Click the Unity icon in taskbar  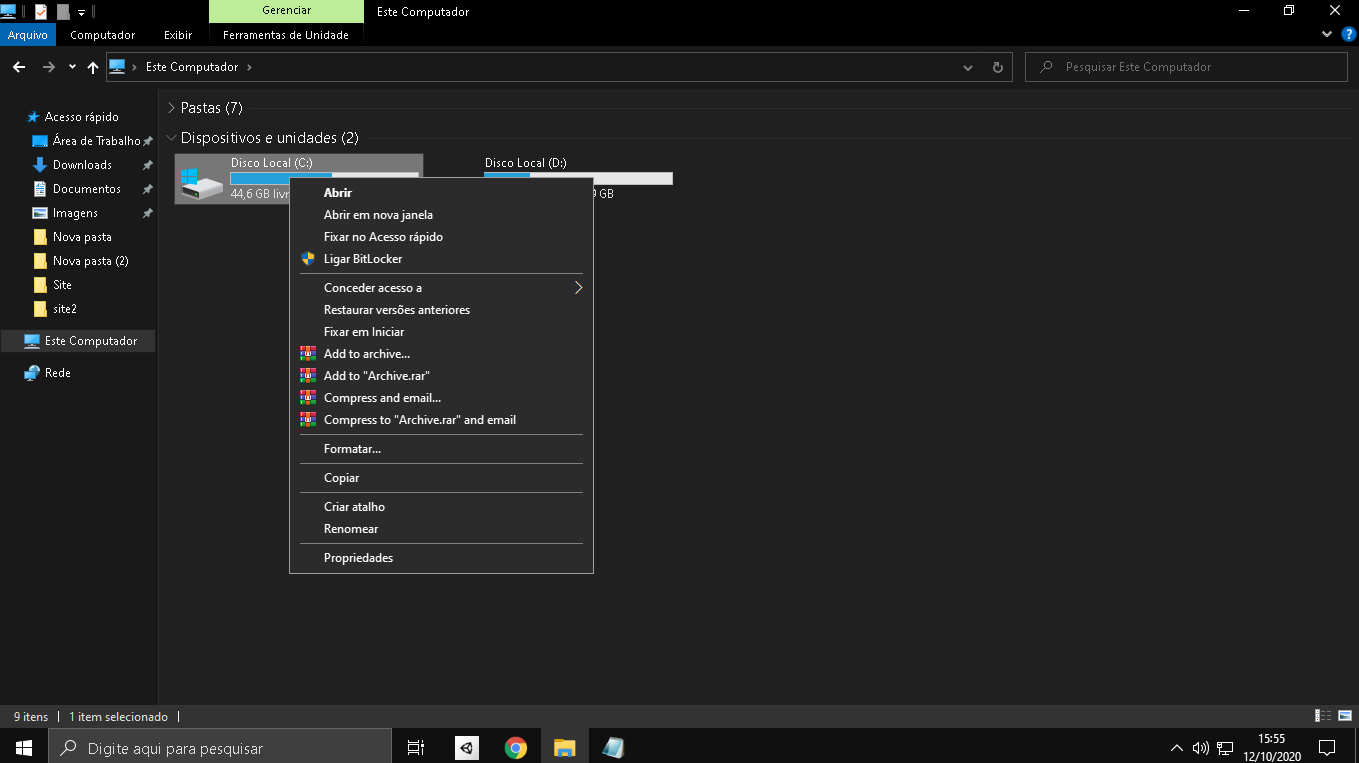coord(466,747)
